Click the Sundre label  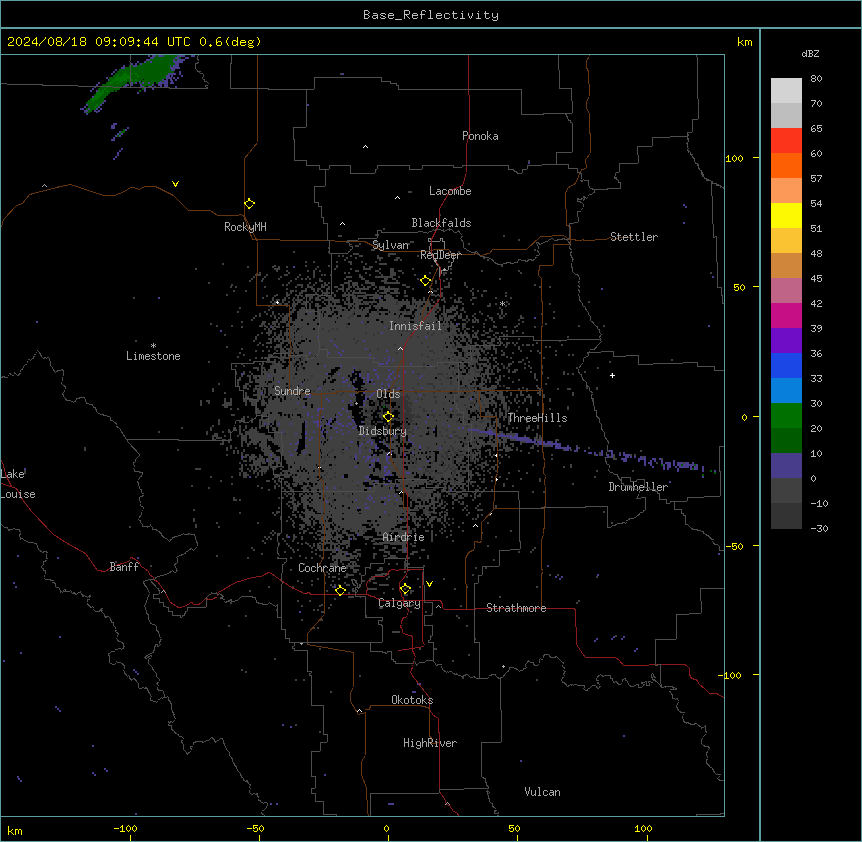pos(292,391)
